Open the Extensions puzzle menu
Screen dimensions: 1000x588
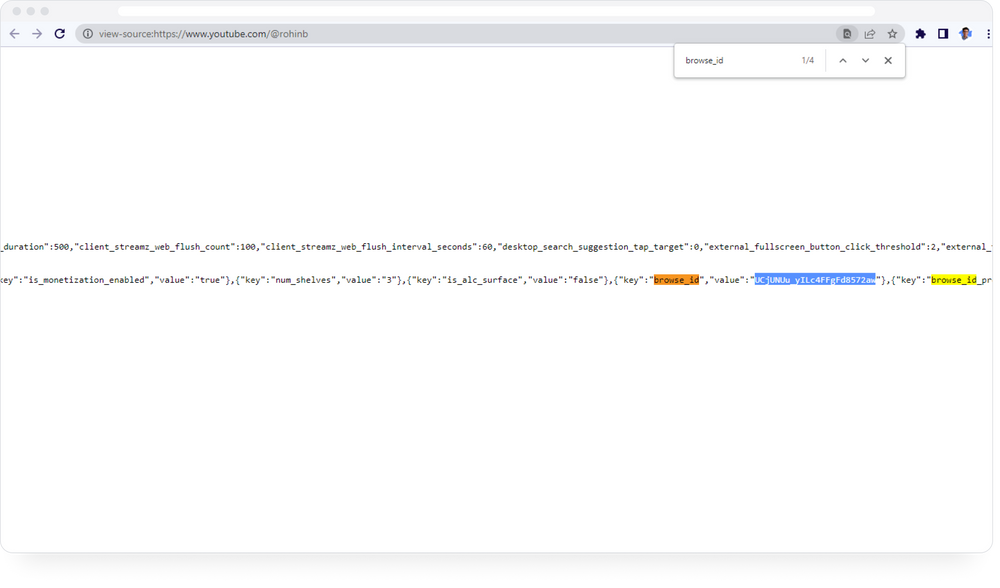tap(921, 34)
